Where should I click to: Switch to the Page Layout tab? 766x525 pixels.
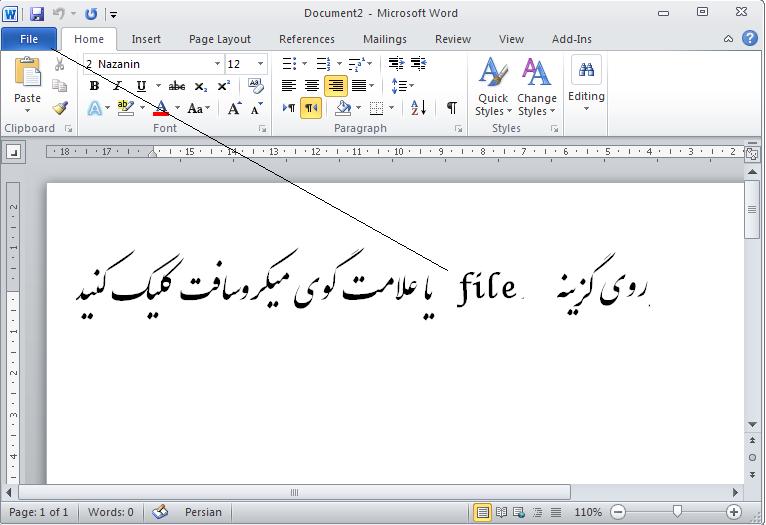(220, 39)
